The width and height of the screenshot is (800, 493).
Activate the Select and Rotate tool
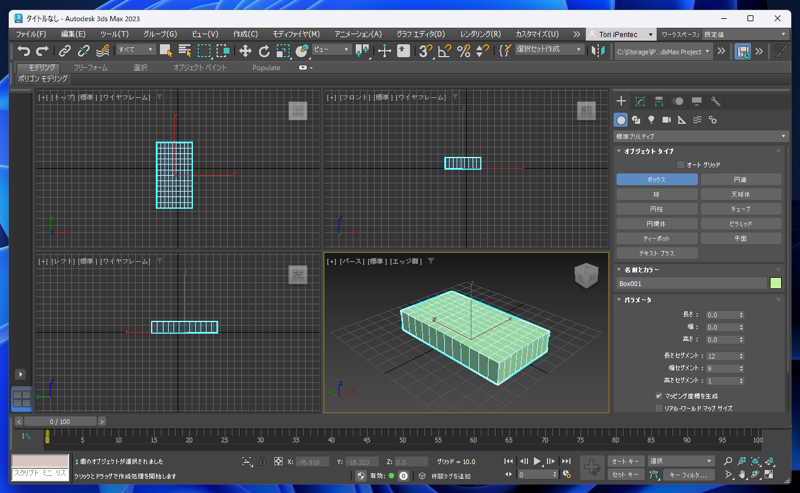[x=264, y=51]
